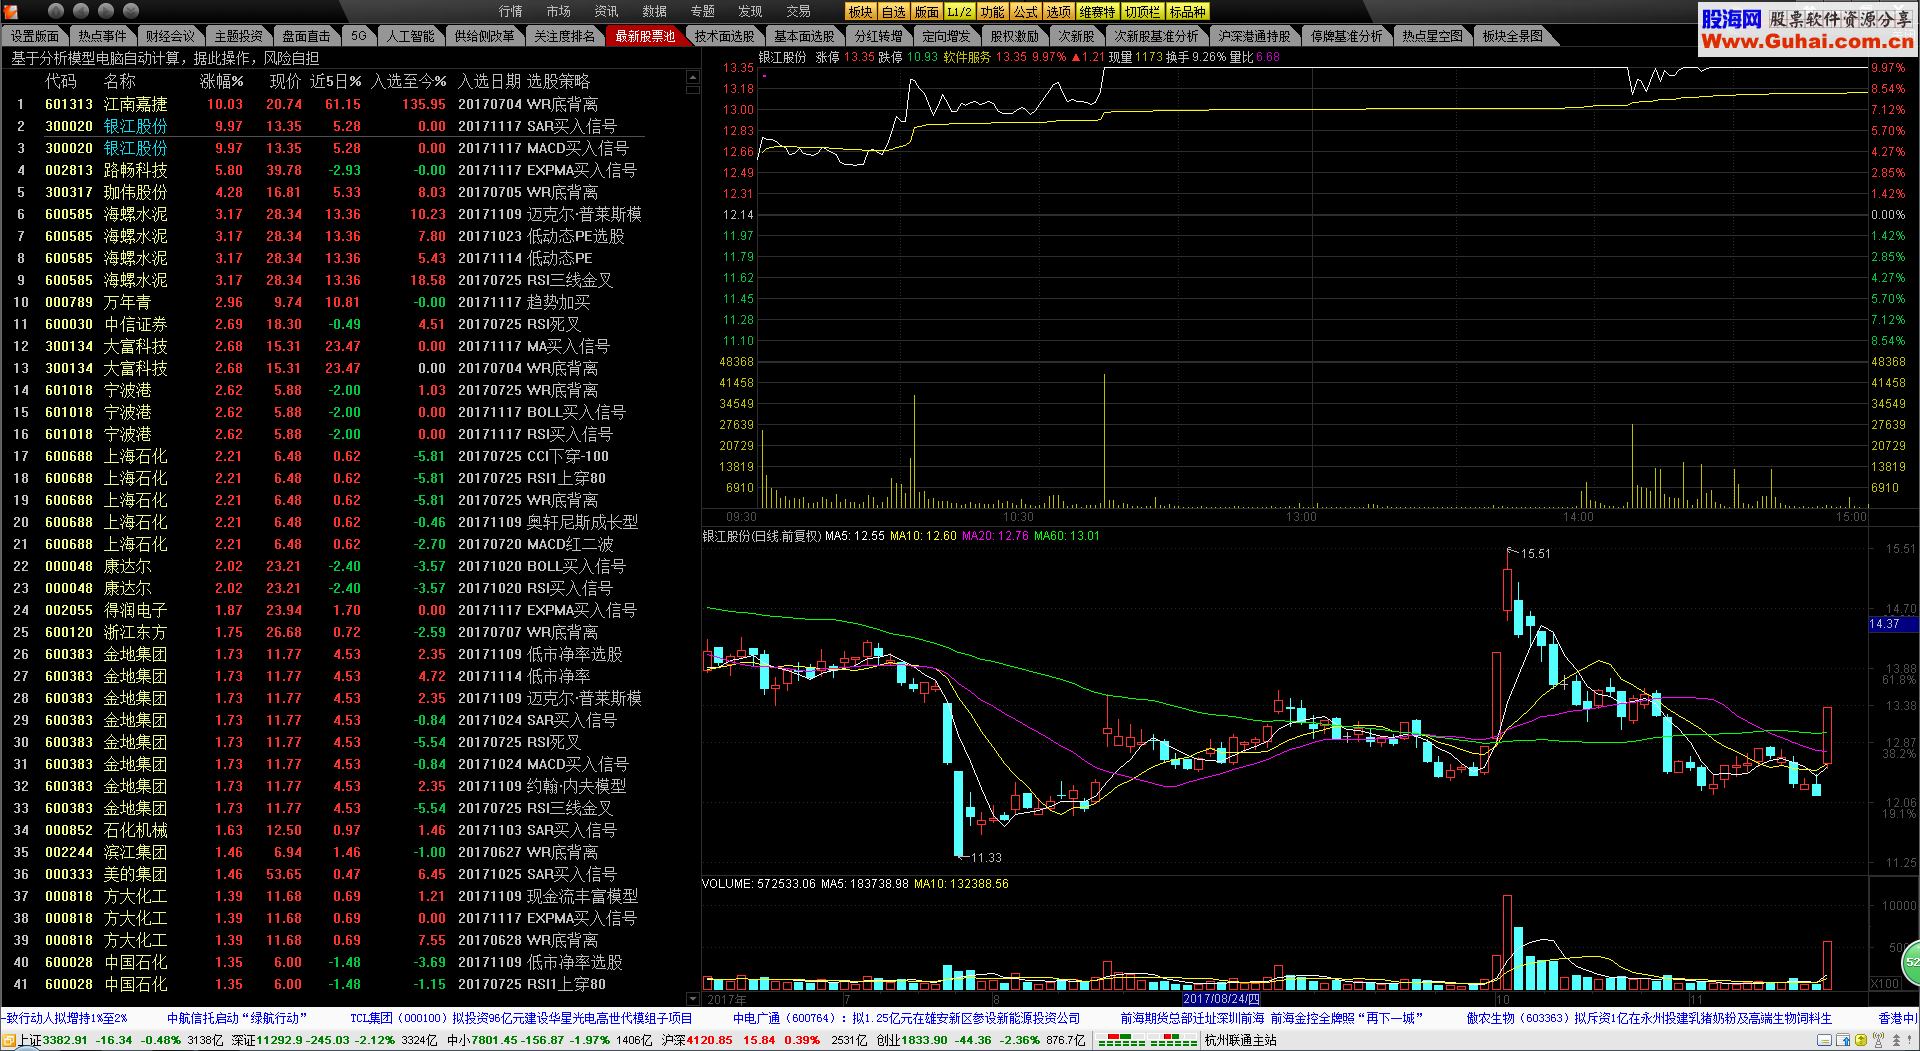Open the message panel icon in status bar
This screenshot has width=1920, height=1051.
pyautogui.click(x=1824, y=1041)
